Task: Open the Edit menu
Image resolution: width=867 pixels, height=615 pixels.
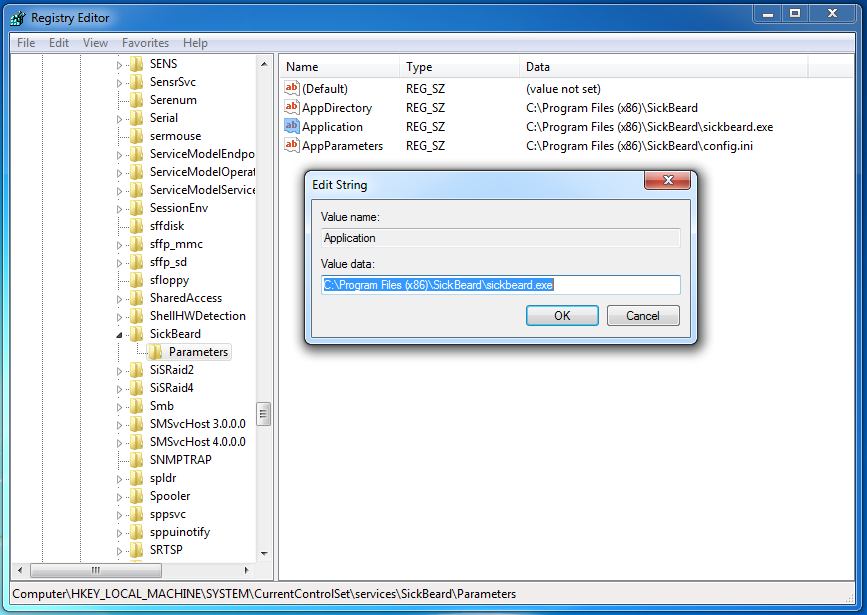Action: pyautogui.click(x=59, y=43)
